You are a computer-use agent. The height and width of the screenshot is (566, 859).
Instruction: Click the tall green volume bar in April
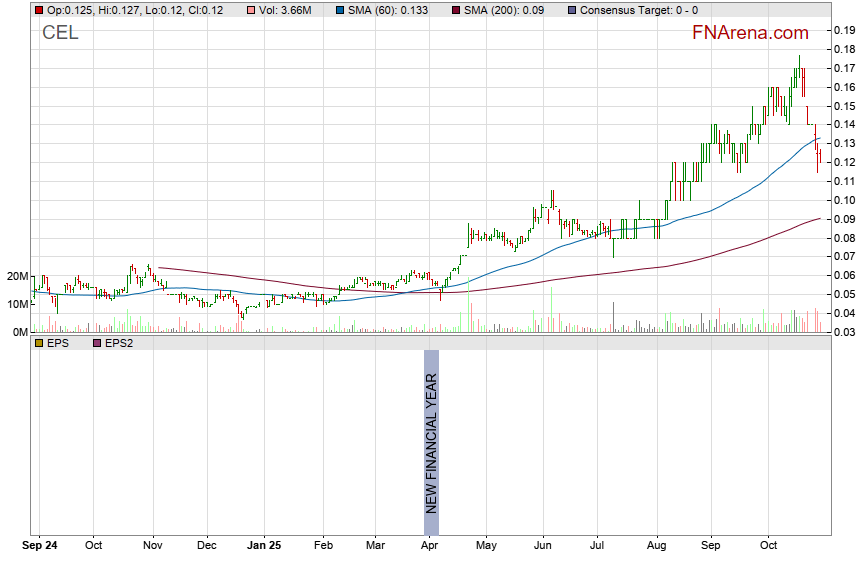point(469,304)
